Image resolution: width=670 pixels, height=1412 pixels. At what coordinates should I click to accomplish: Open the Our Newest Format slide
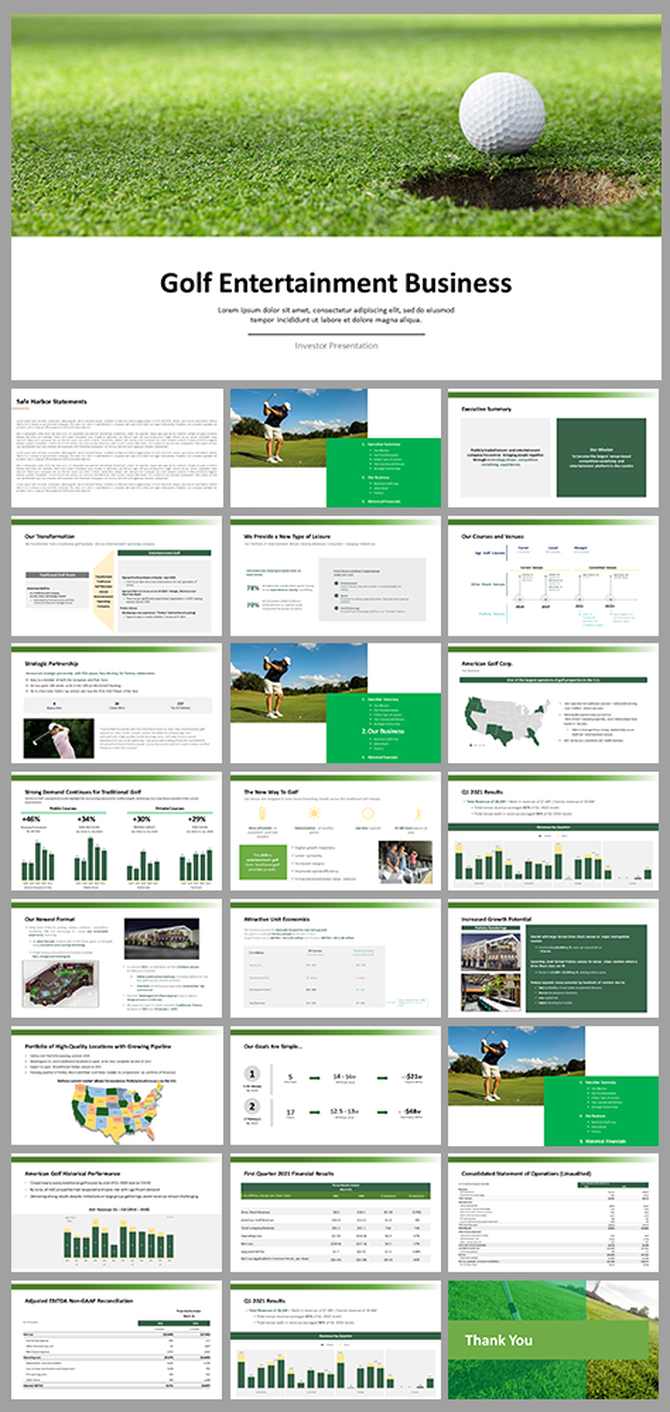click(117, 958)
